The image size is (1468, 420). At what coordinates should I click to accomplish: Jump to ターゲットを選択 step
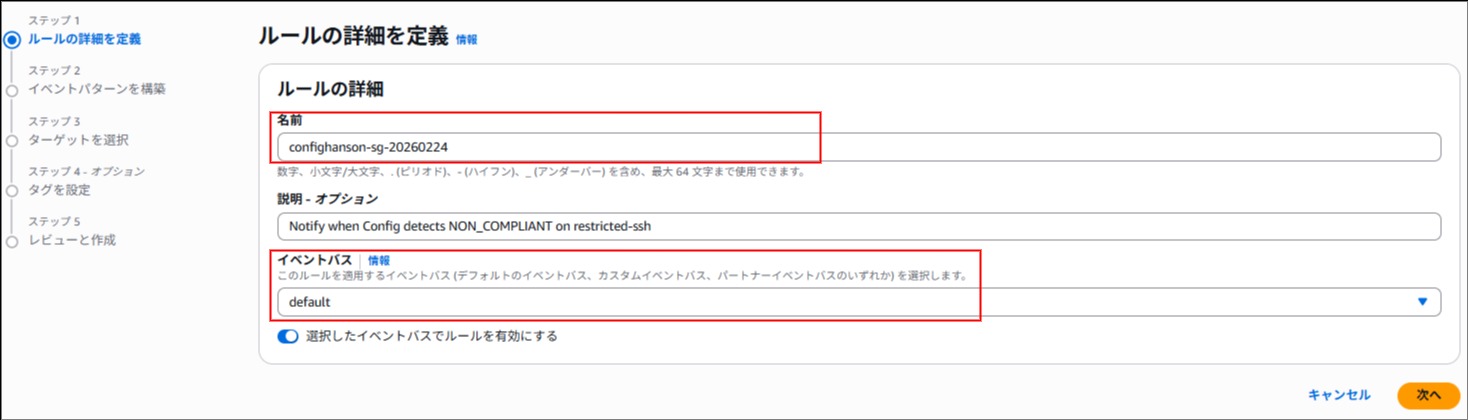pos(78,140)
